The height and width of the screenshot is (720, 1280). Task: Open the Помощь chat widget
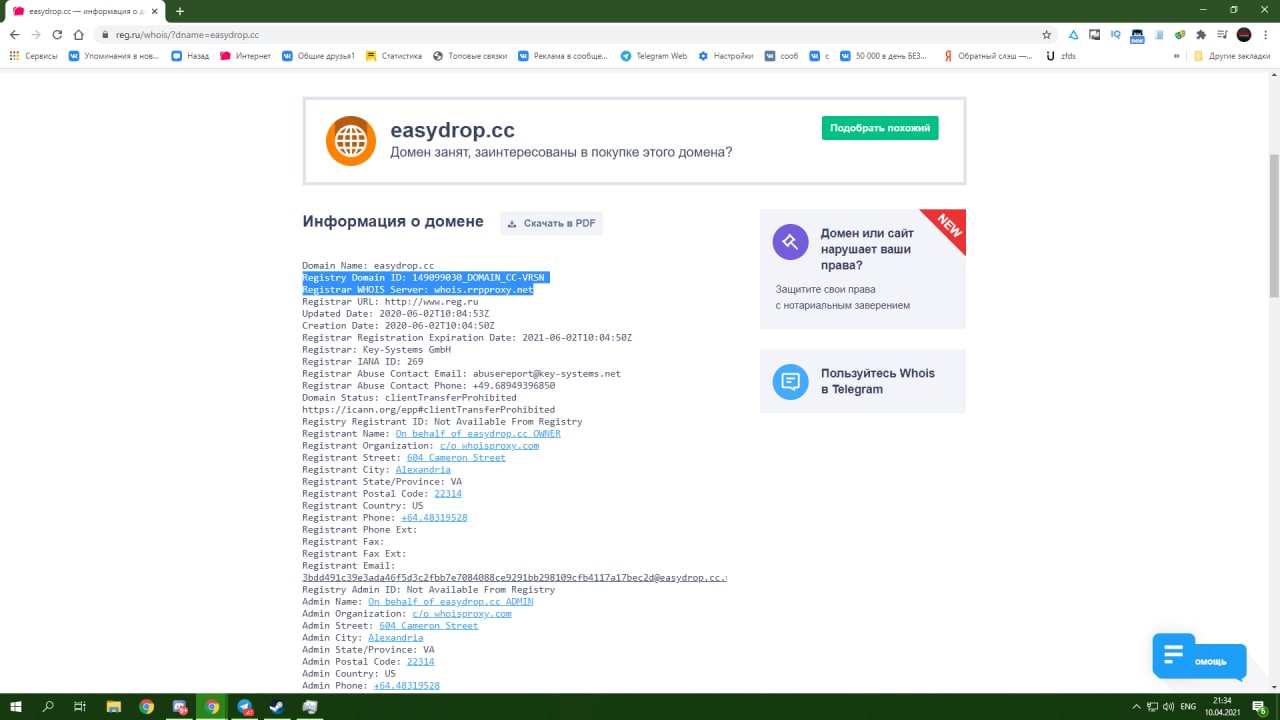(x=1198, y=656)
